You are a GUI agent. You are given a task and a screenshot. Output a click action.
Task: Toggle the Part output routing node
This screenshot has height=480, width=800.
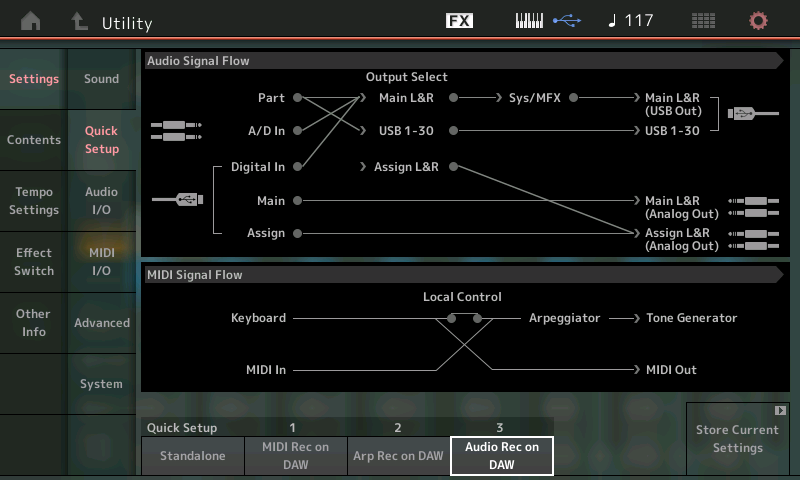coord(298,98)
